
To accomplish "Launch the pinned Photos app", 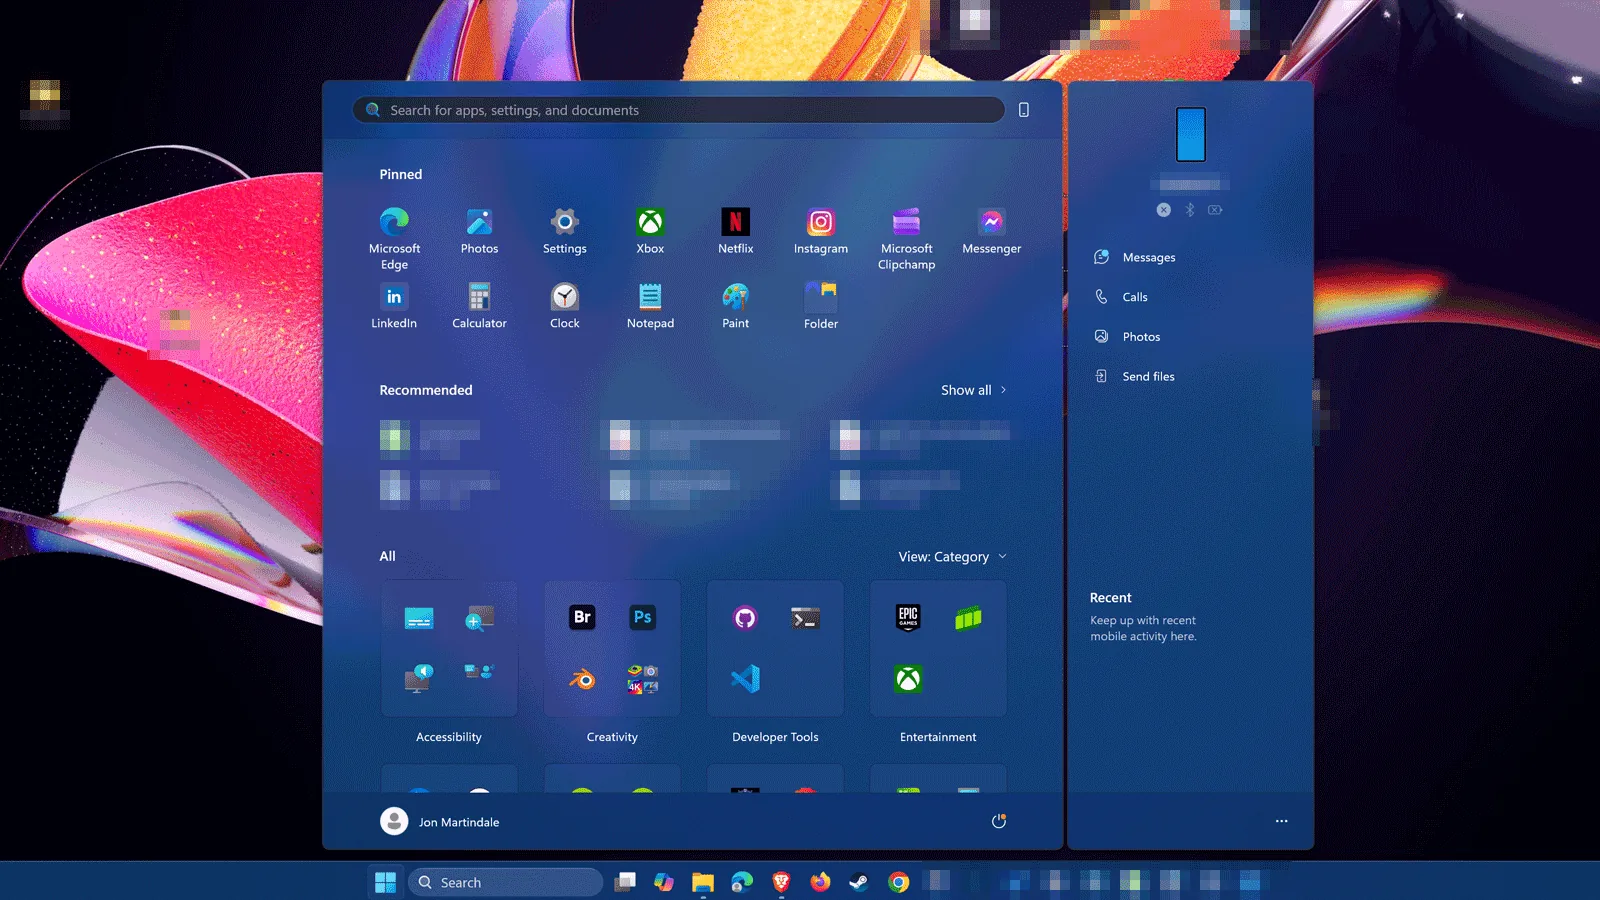I will [x=479, y=231].
